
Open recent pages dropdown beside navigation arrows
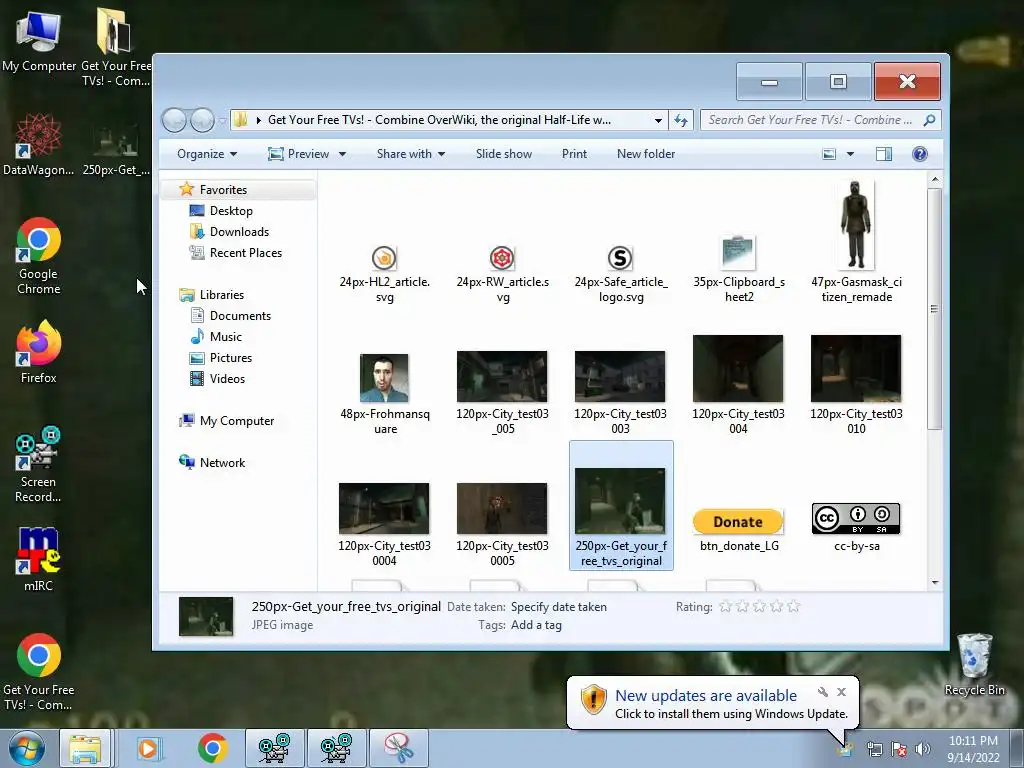[222, 121]
